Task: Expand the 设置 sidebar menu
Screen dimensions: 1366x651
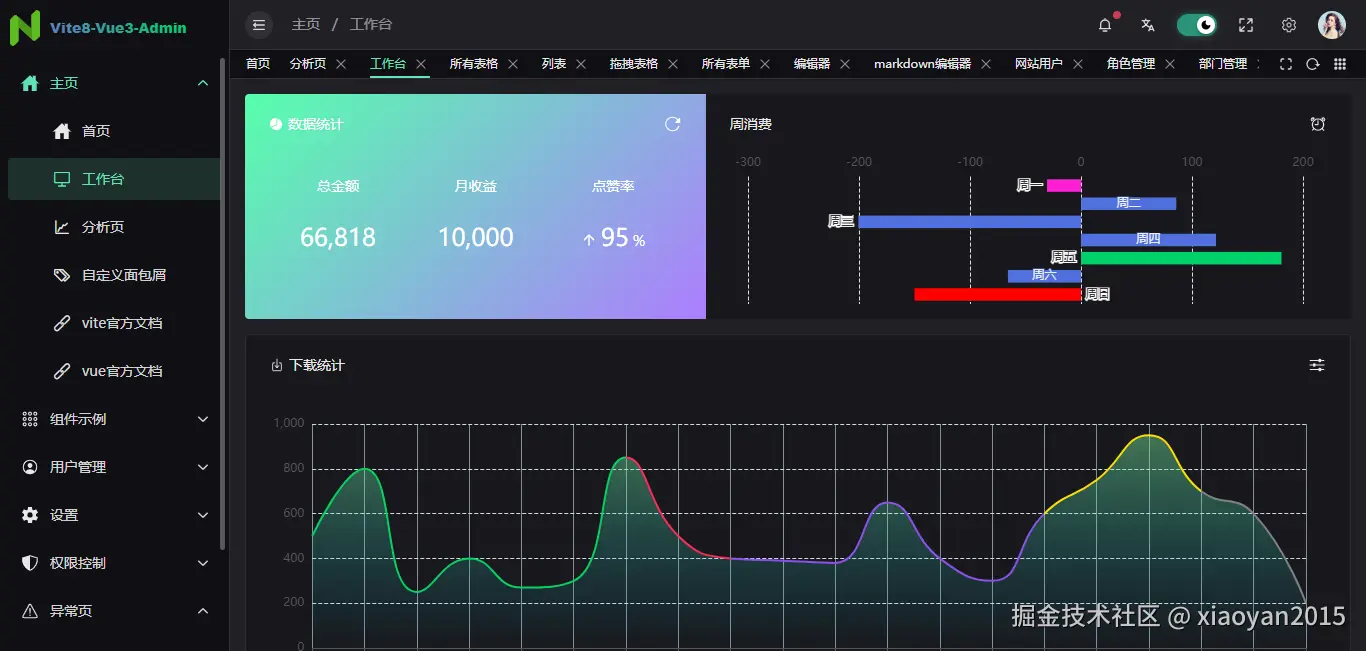Action: point(114,515)
